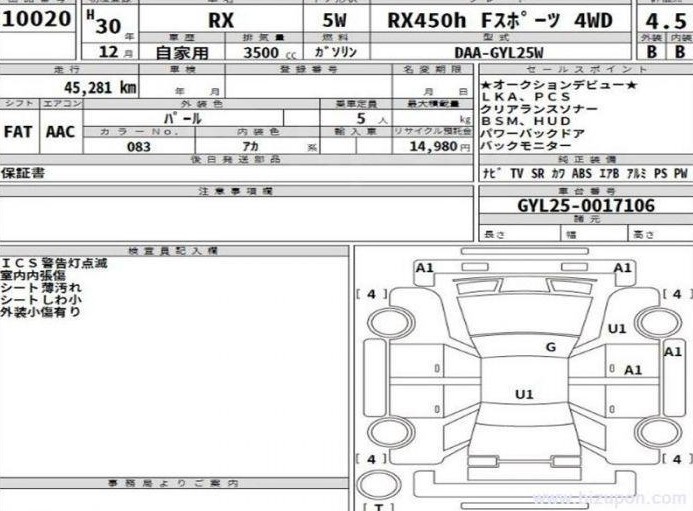
Task: Click the registration month 12 cell
Action: [109, 52]
